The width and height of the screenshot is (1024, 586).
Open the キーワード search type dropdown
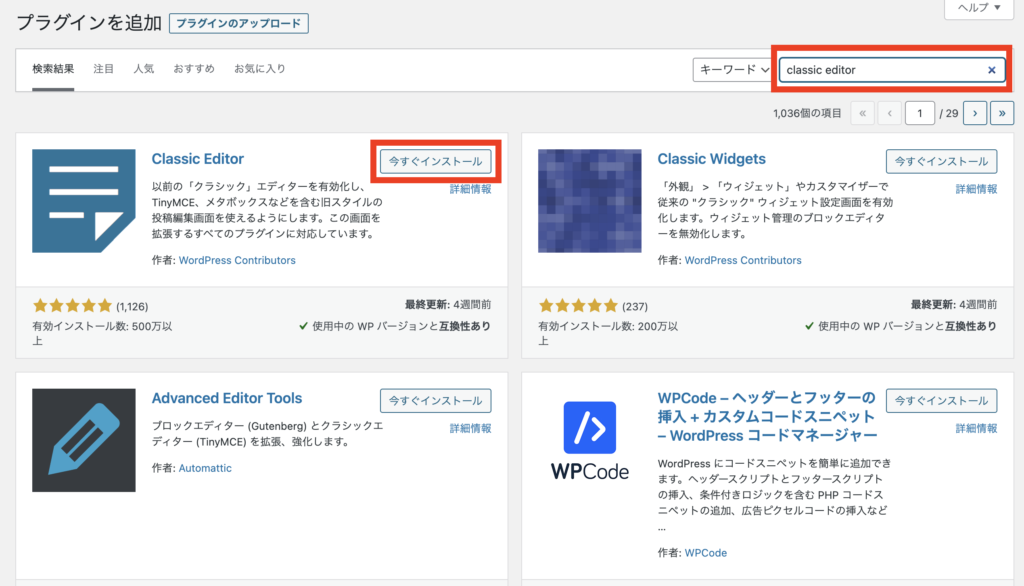coord(733,70)
